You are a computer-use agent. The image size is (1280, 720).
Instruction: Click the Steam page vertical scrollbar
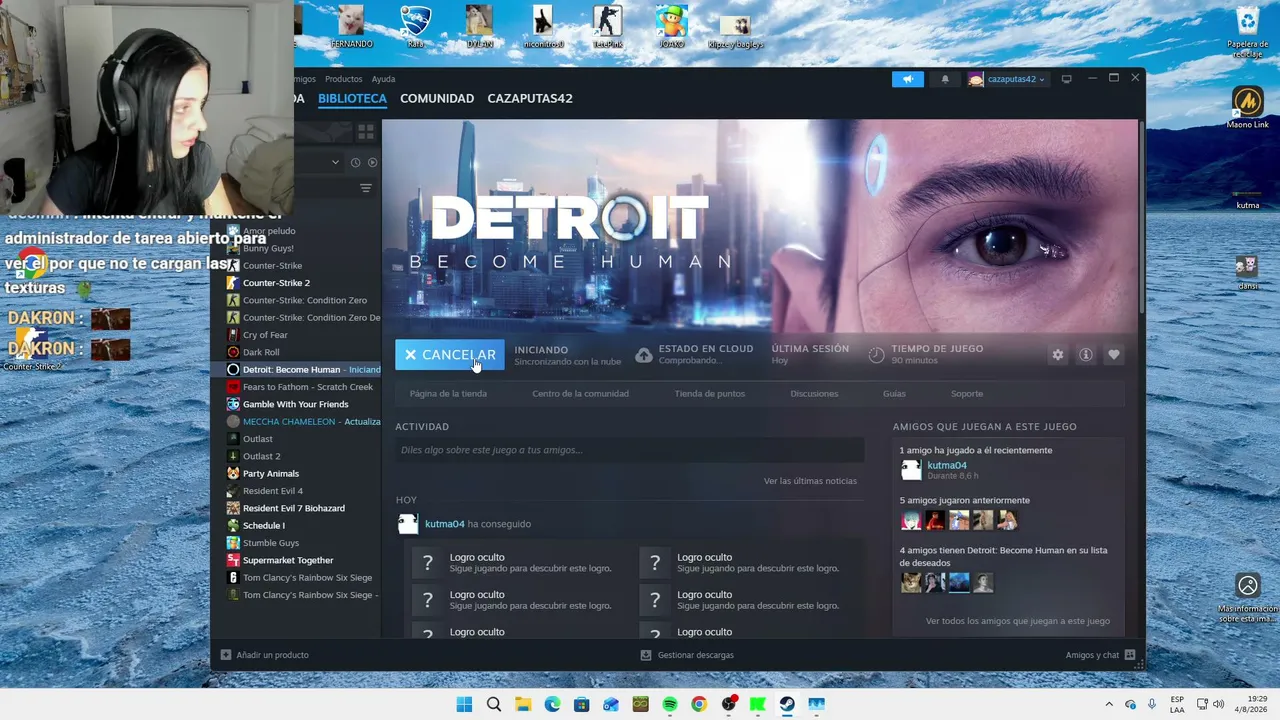(1141, 215)
